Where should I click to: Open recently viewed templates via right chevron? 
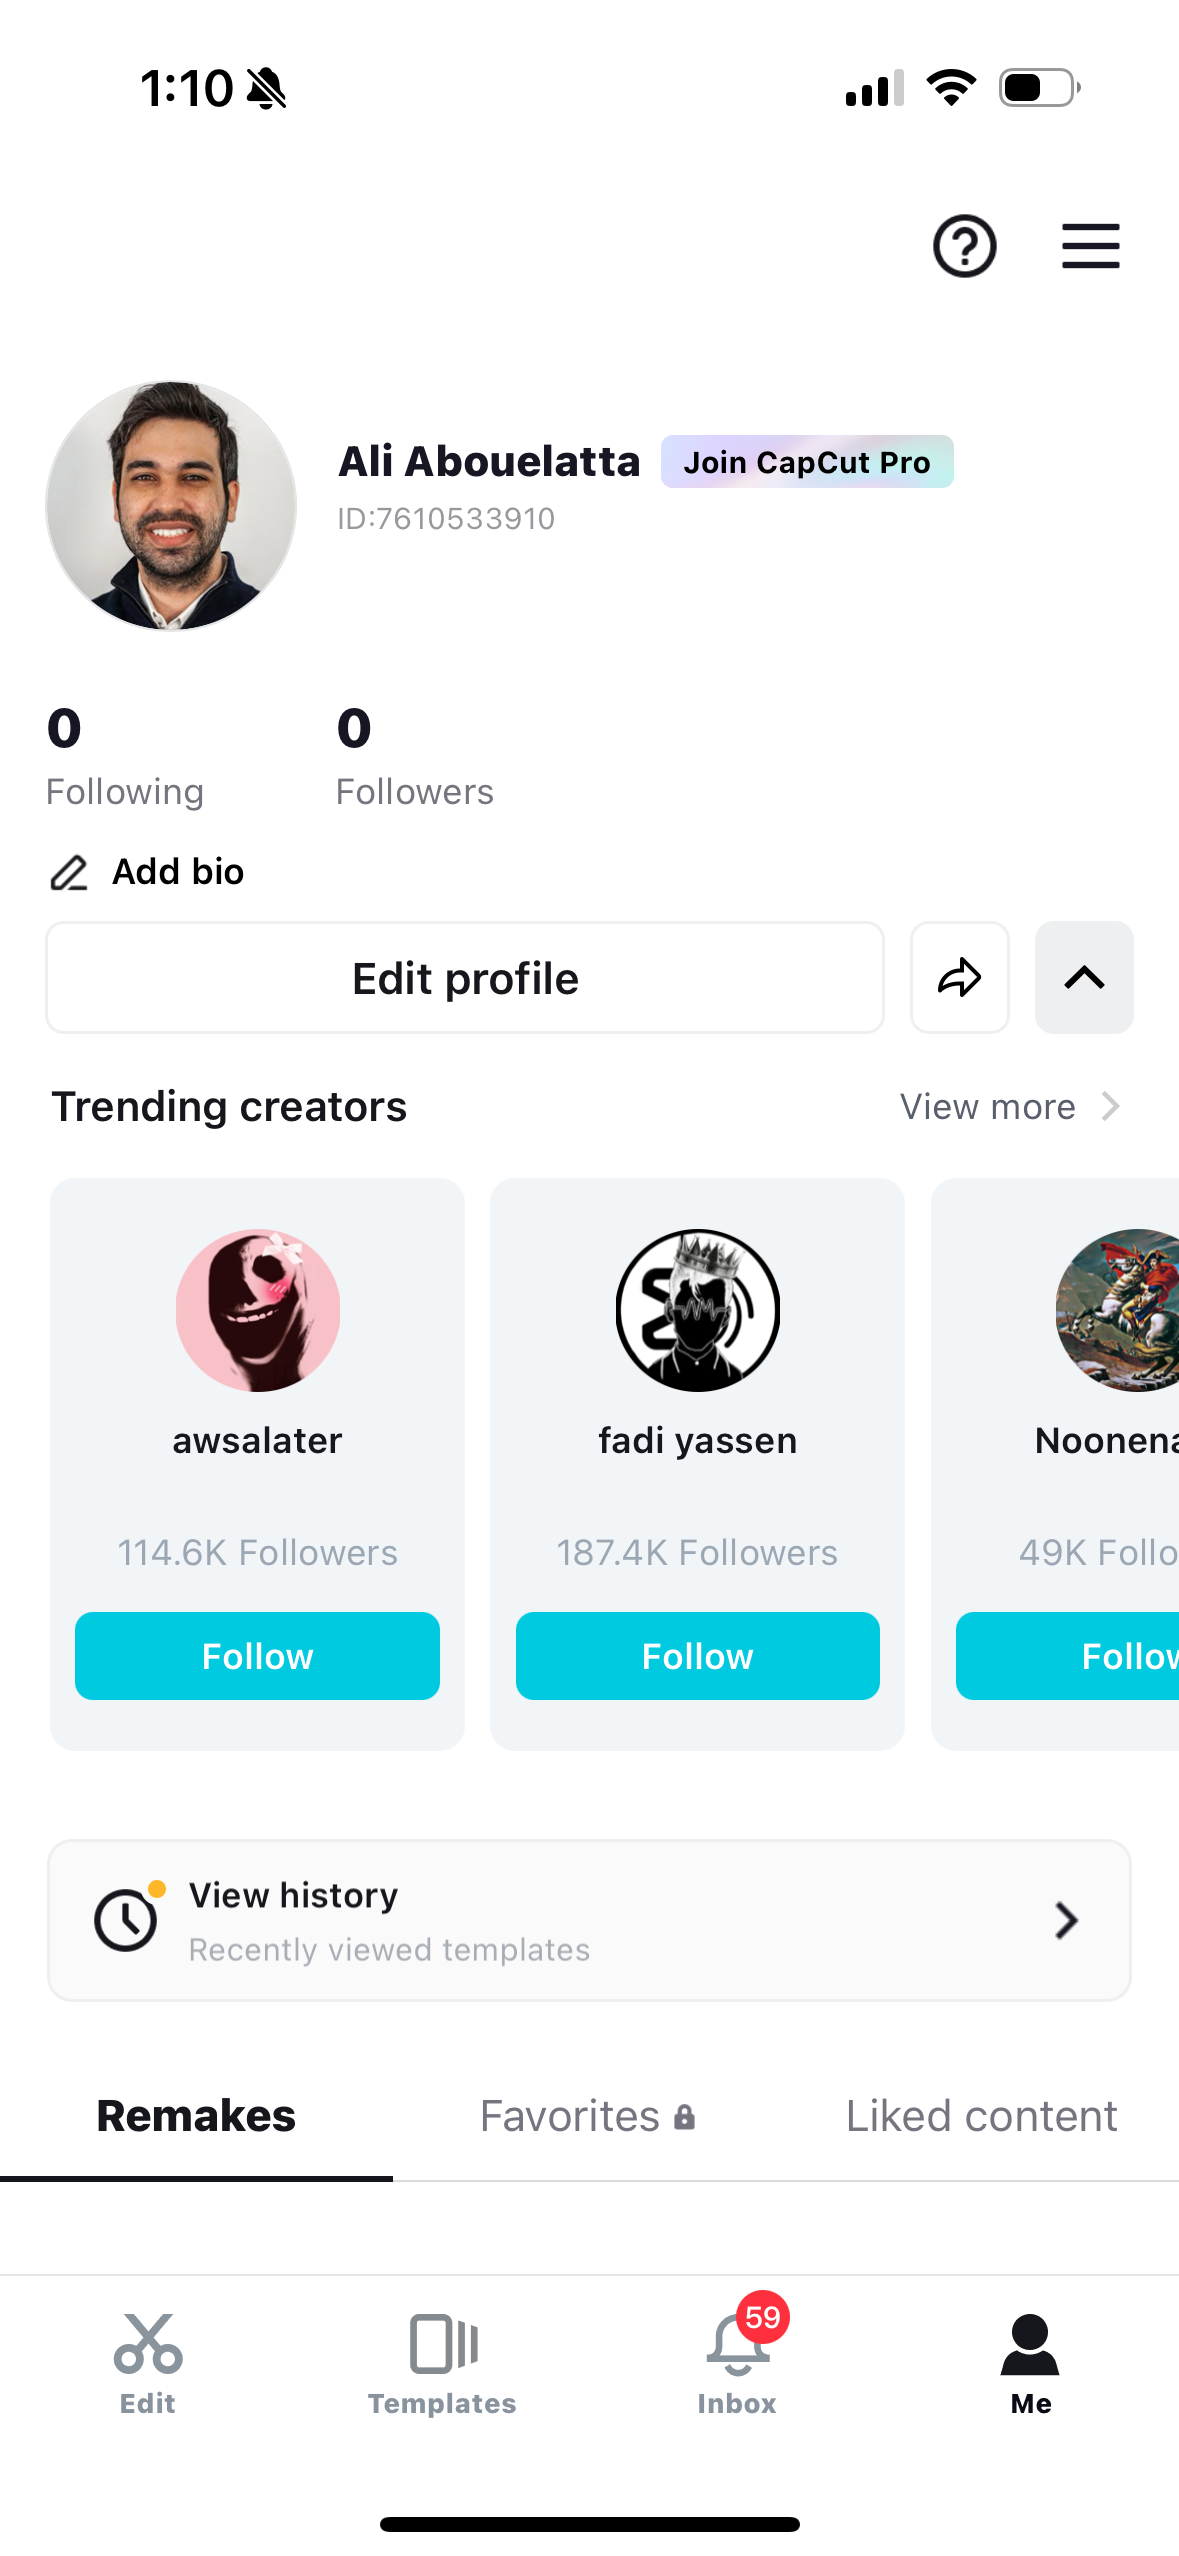[x=1066, y=1919]
